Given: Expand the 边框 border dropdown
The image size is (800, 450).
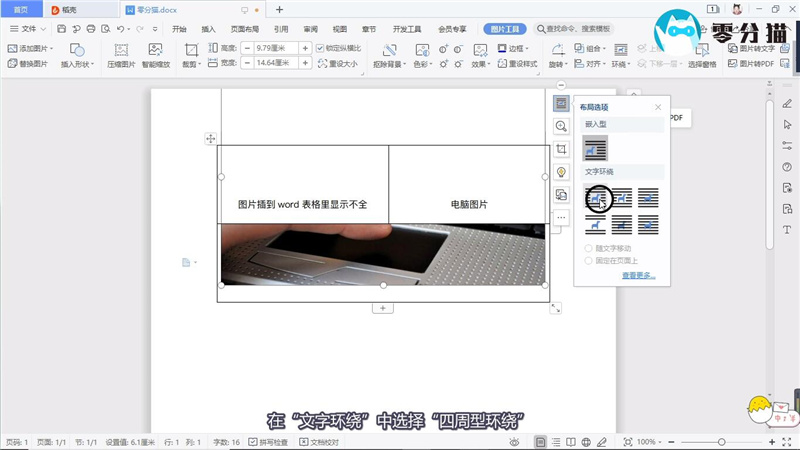Looking at the screenshot, I should [x=517, y=48].
